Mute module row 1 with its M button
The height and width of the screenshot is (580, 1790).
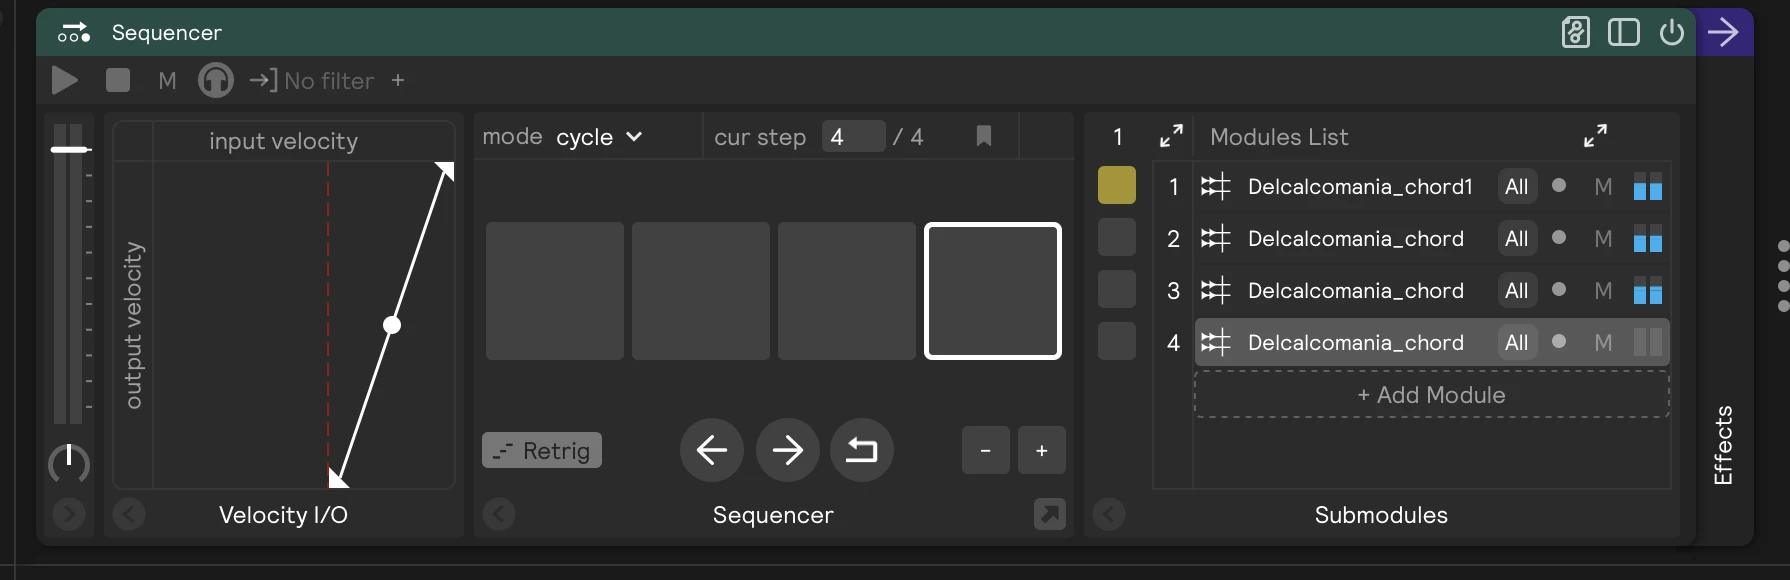tap(1603, 187)
